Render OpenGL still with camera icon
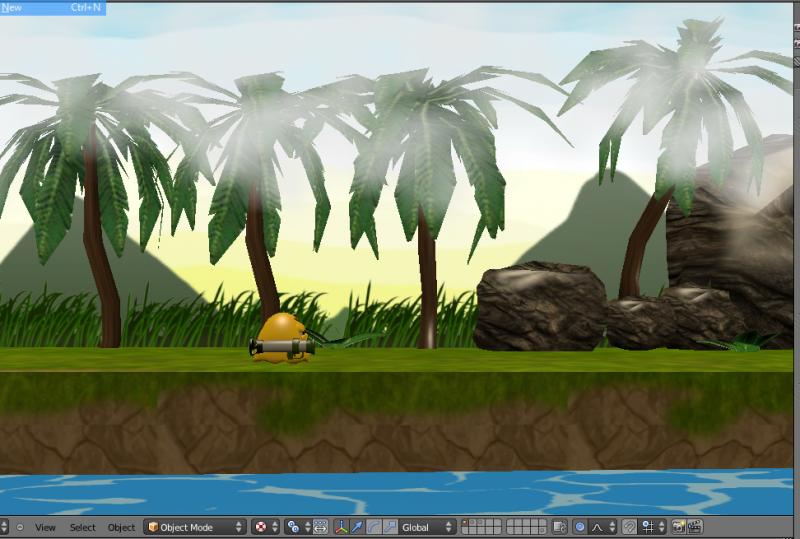This screenshot has width=800, height=539. (679, 527)
